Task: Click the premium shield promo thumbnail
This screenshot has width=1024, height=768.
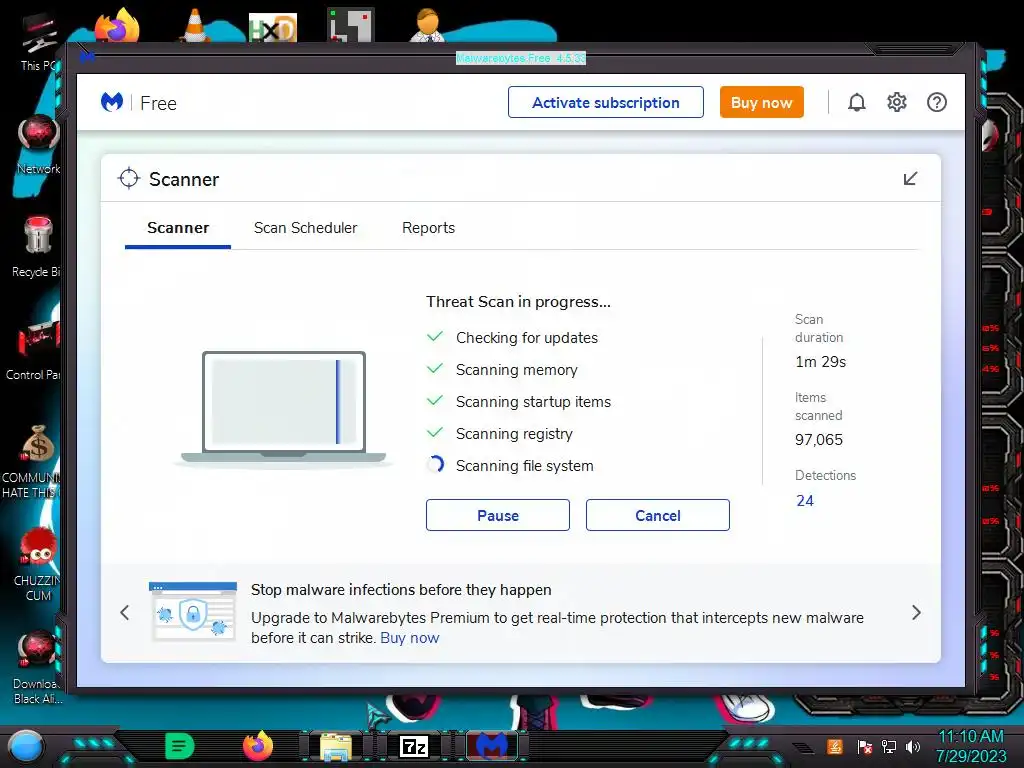Action: pos(193,612)
